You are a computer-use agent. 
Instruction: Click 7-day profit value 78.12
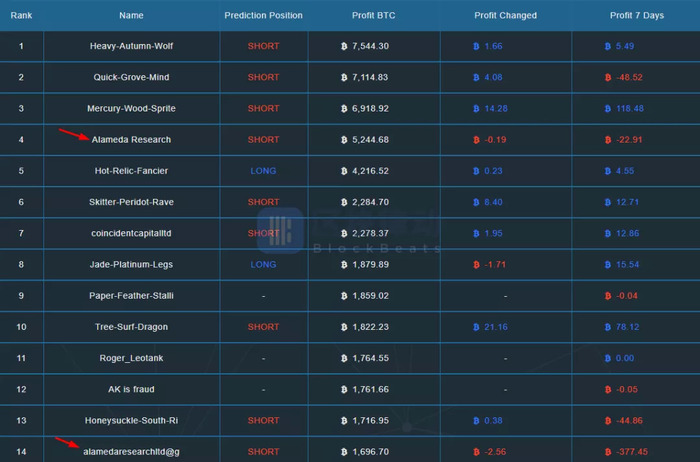627,327
